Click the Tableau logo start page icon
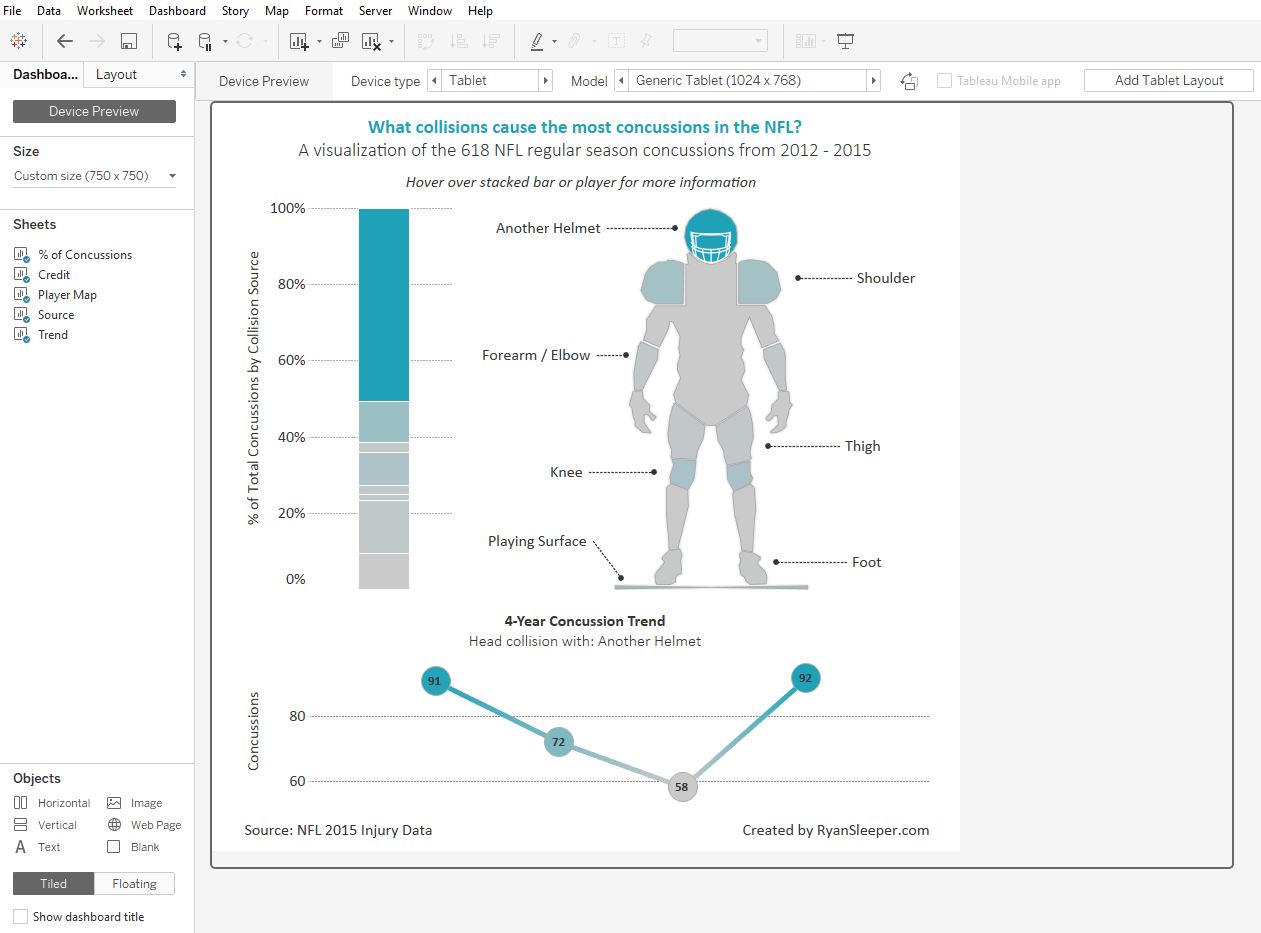 coord(18,41)
